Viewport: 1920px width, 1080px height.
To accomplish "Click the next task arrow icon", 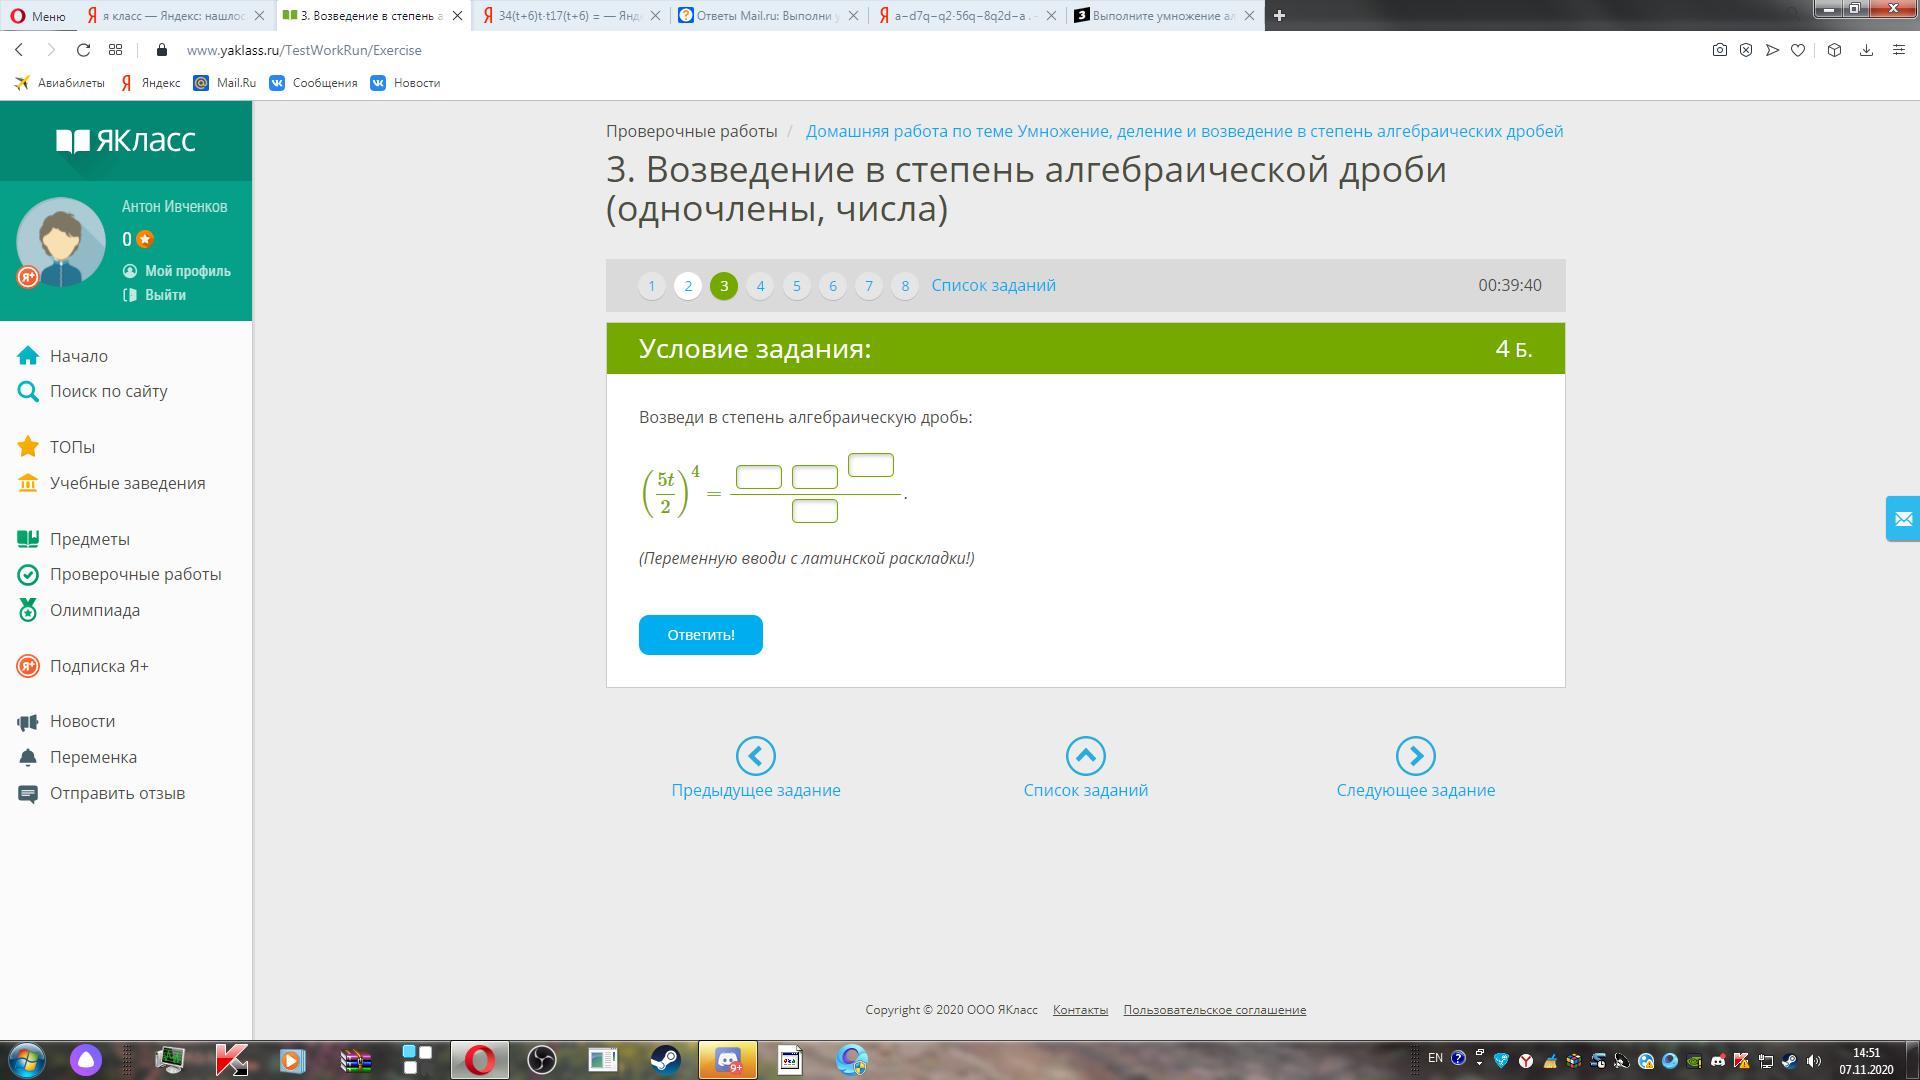I will point(1415,756).
